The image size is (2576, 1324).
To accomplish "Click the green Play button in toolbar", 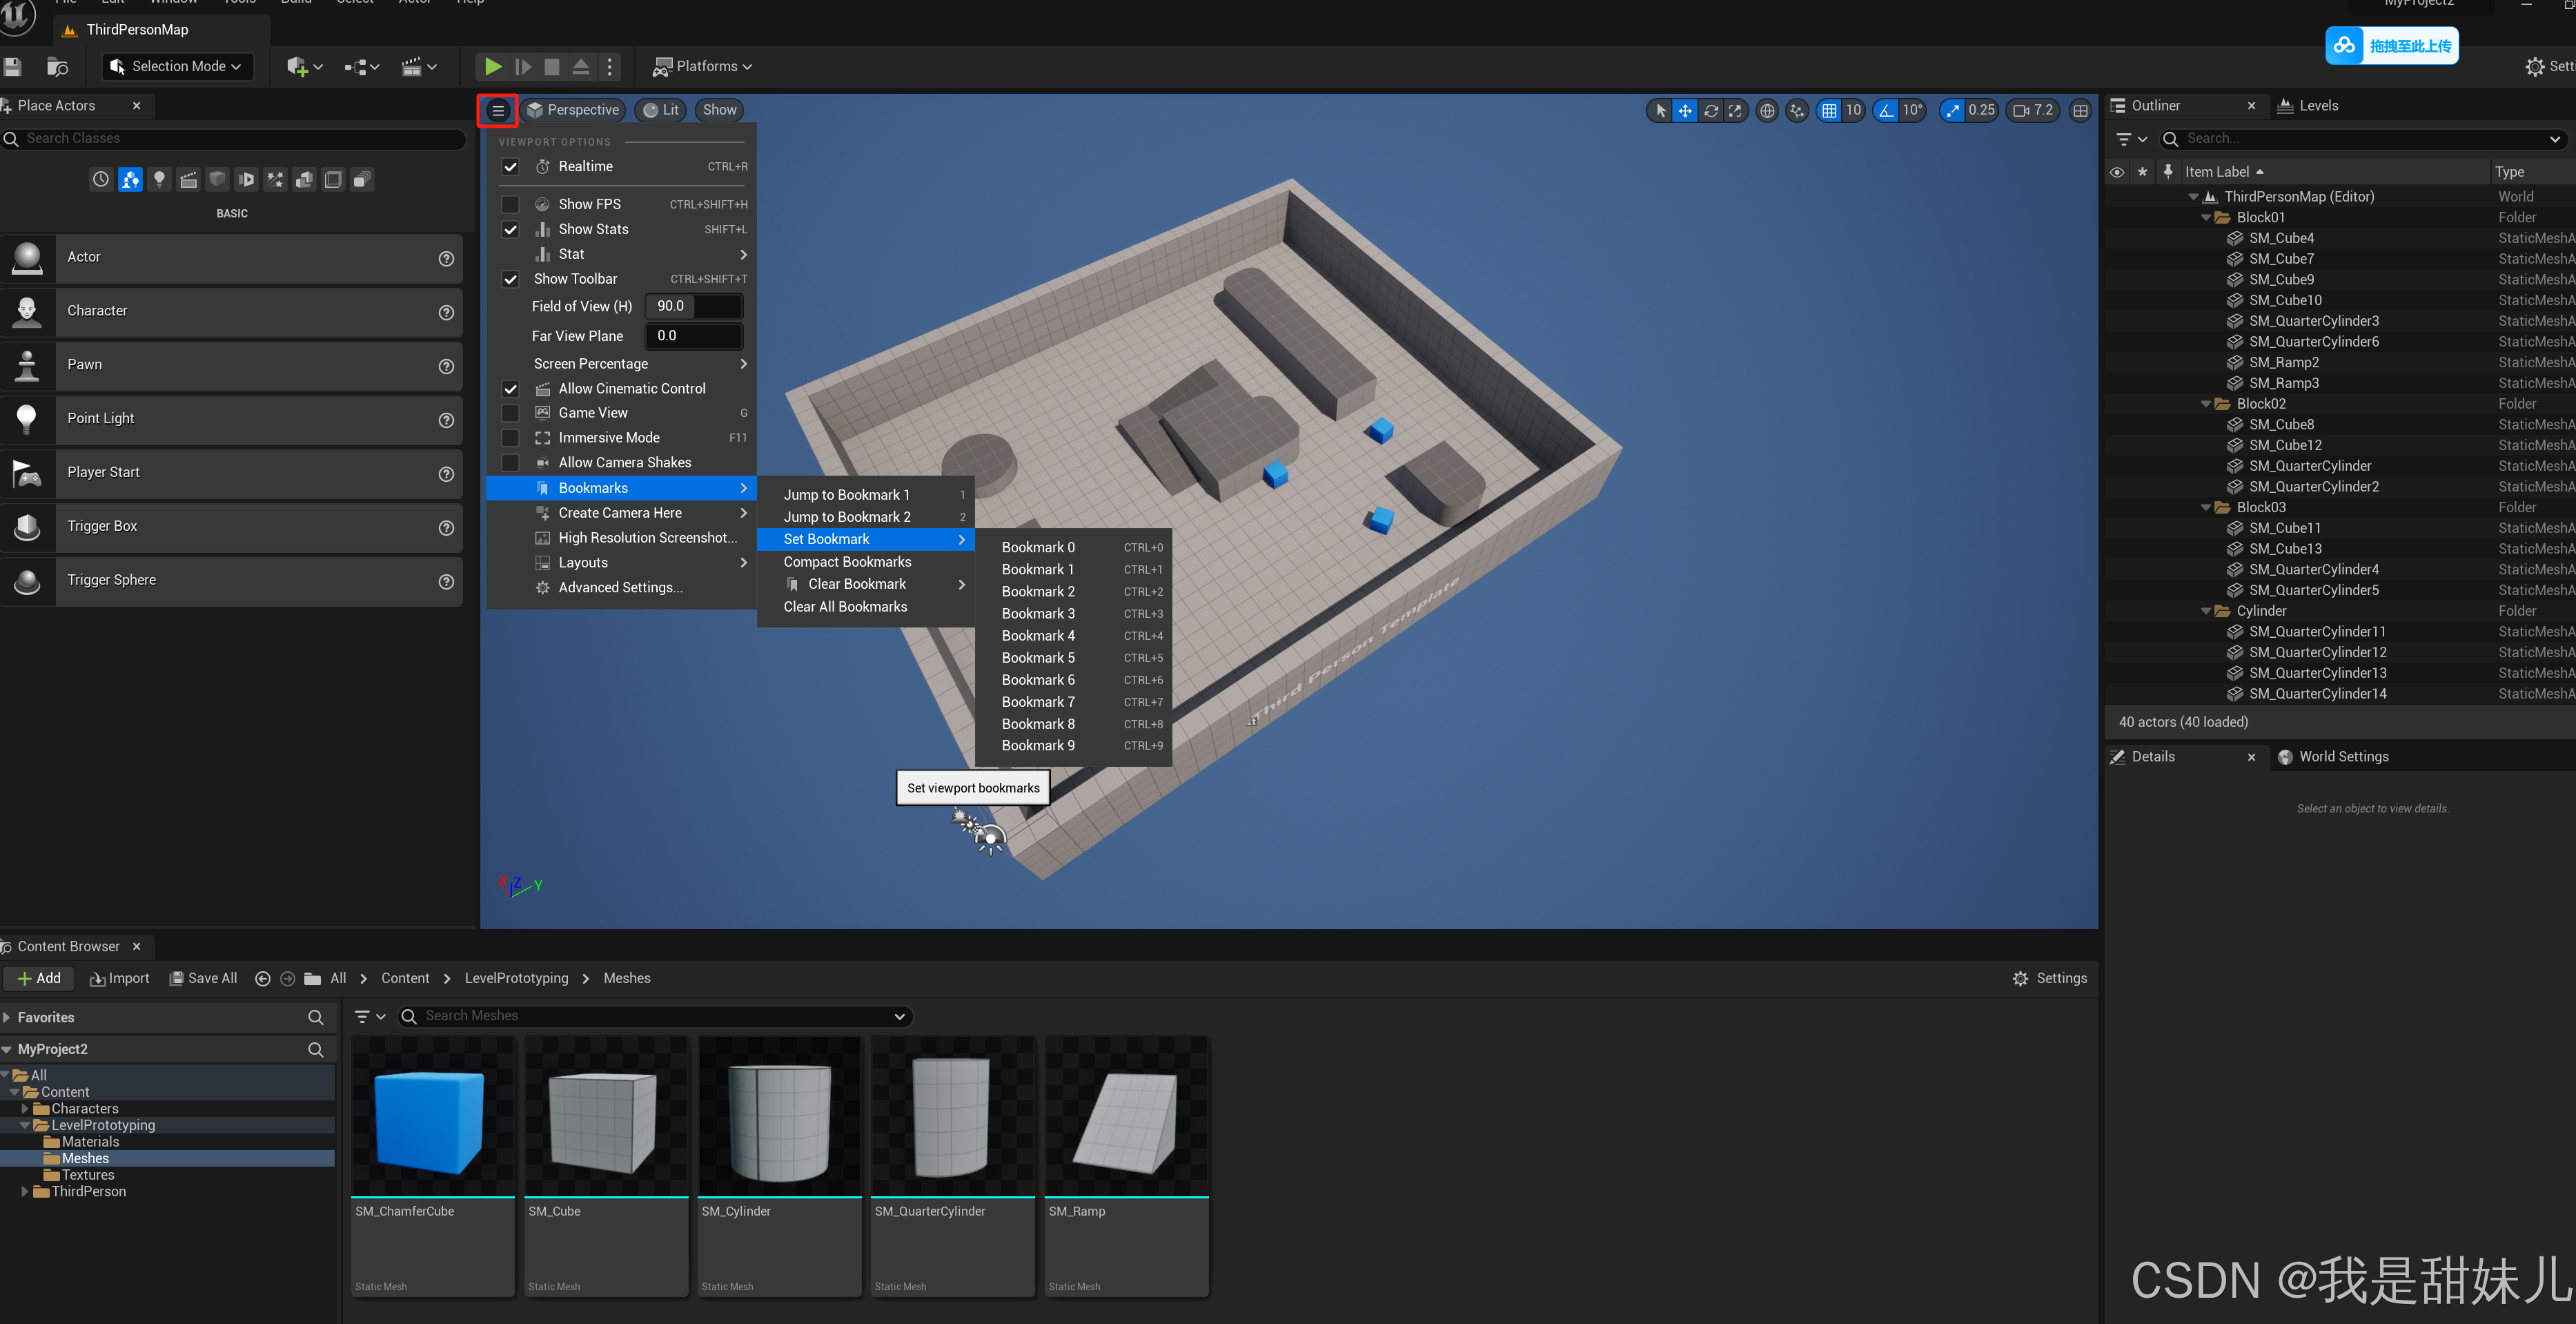I will click(x=493, y=66).
